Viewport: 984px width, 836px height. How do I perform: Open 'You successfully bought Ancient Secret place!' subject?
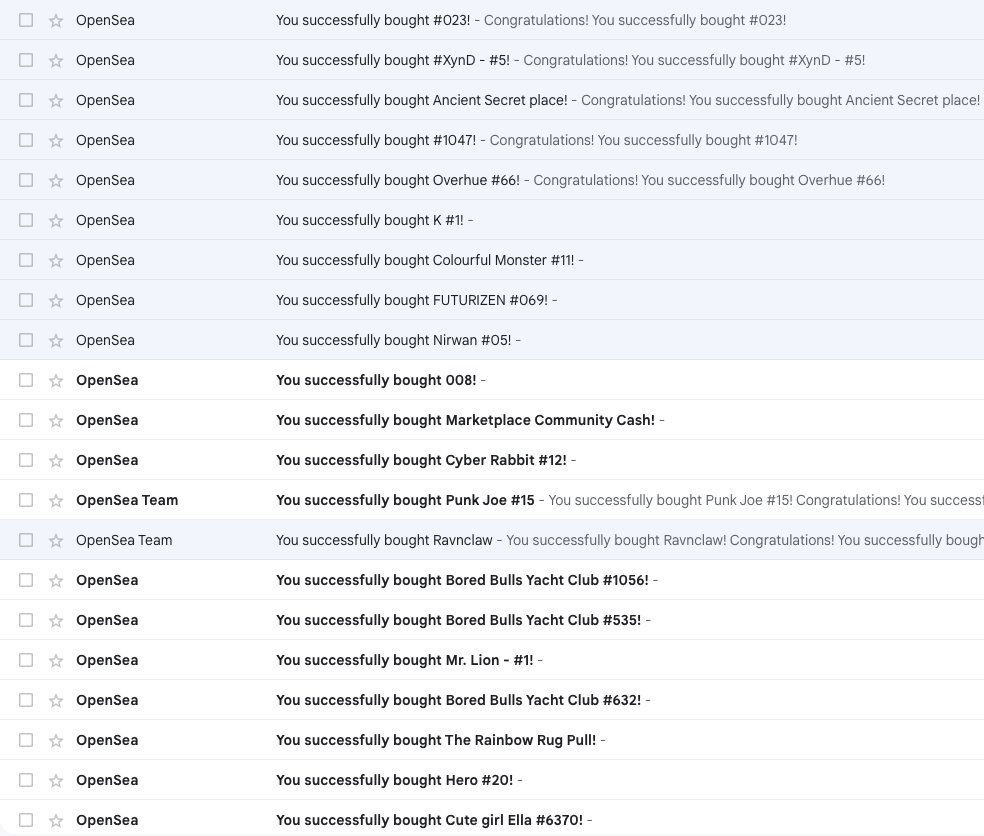pyautogui.click(x=422, y=100)
